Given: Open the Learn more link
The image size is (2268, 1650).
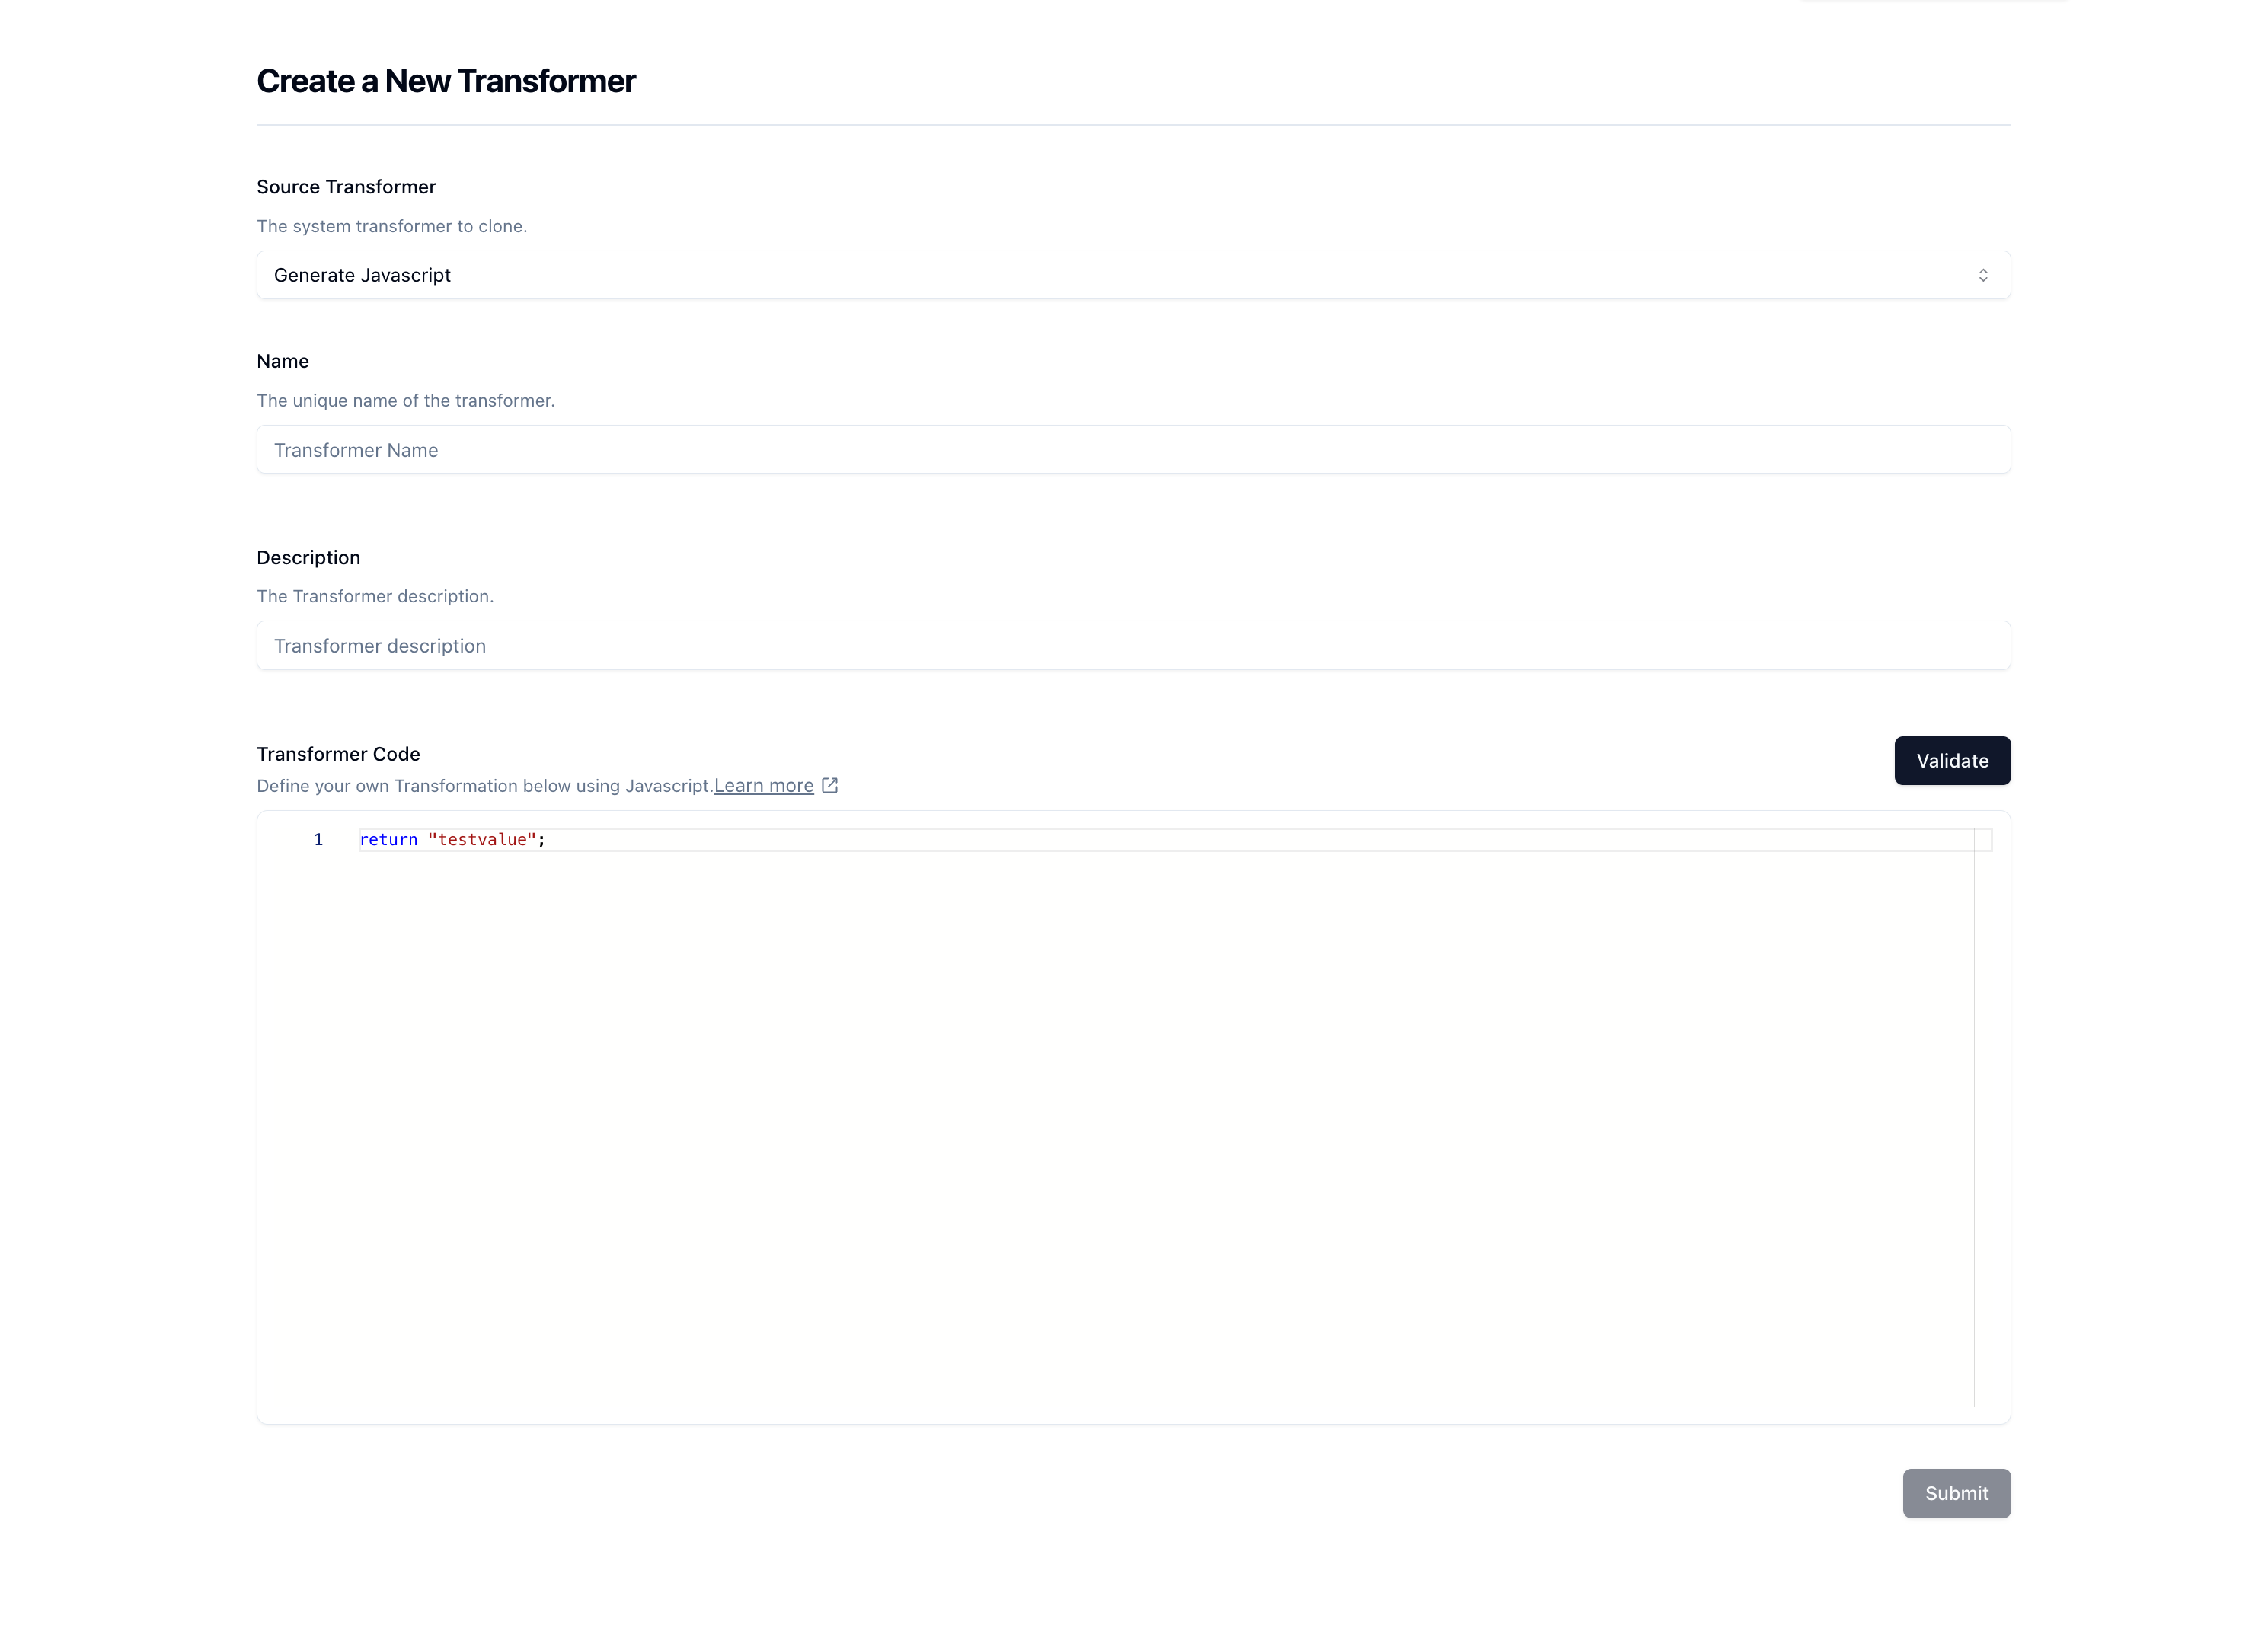Looking at the screenshot, I should pos(764,786).
